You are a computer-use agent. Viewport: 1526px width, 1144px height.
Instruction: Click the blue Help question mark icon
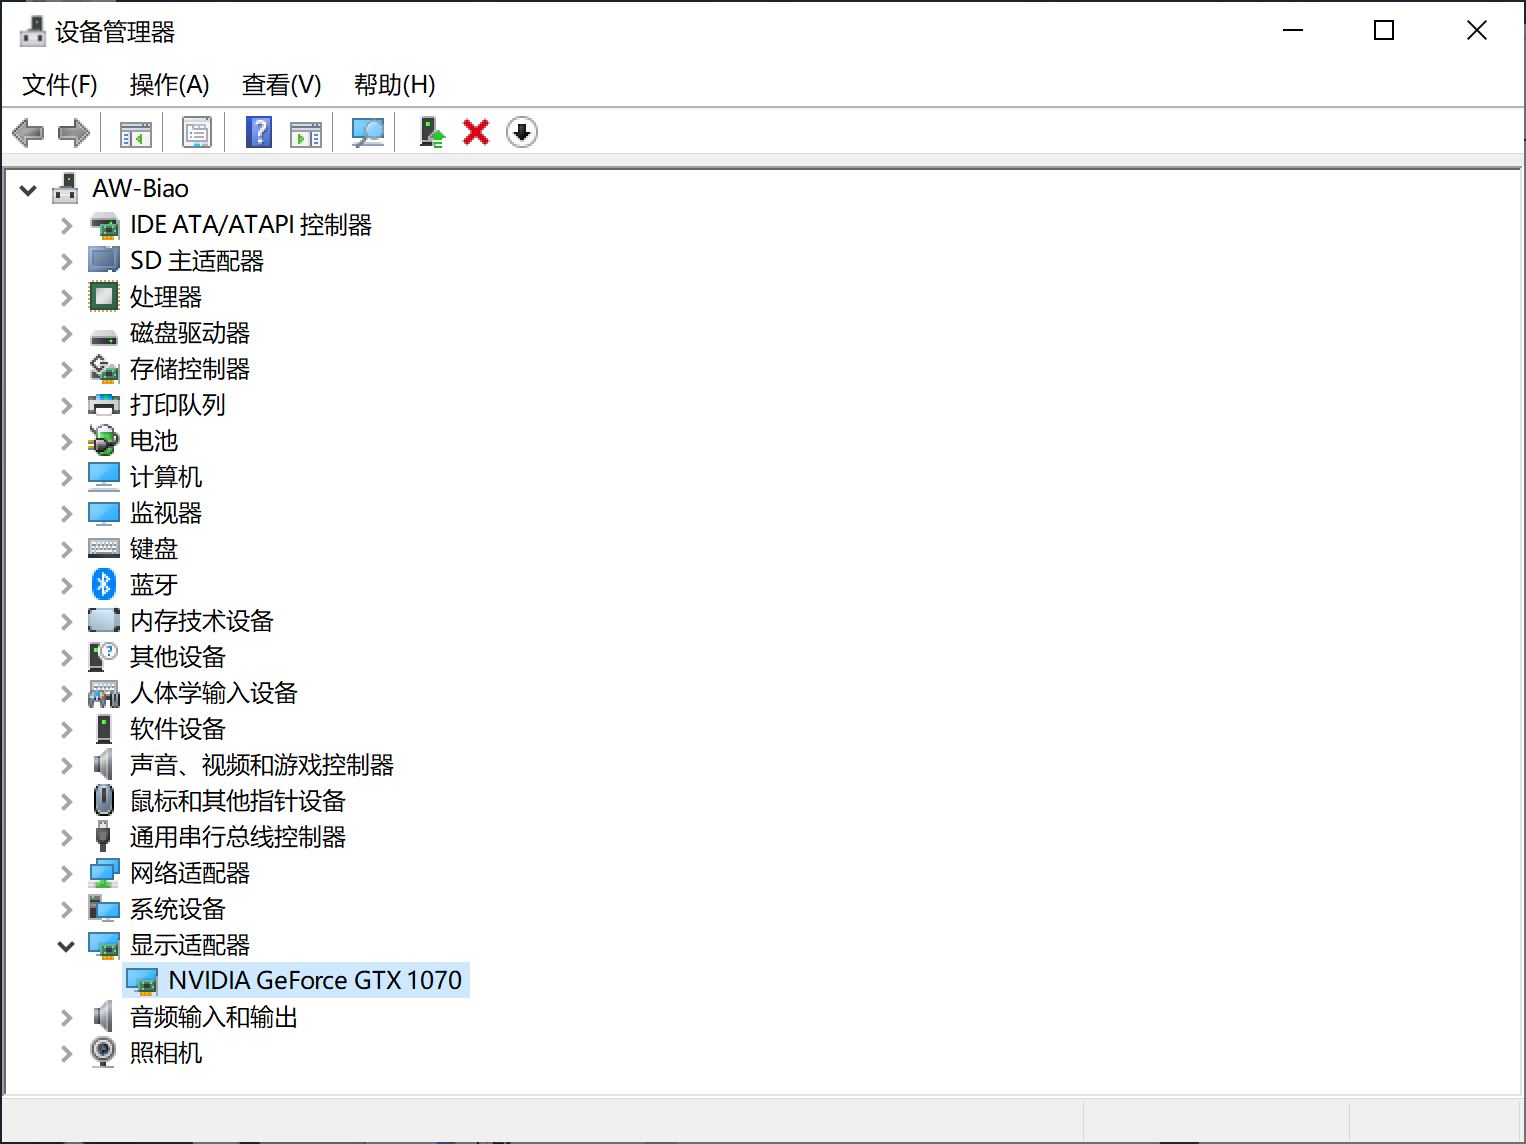point(259,132)
